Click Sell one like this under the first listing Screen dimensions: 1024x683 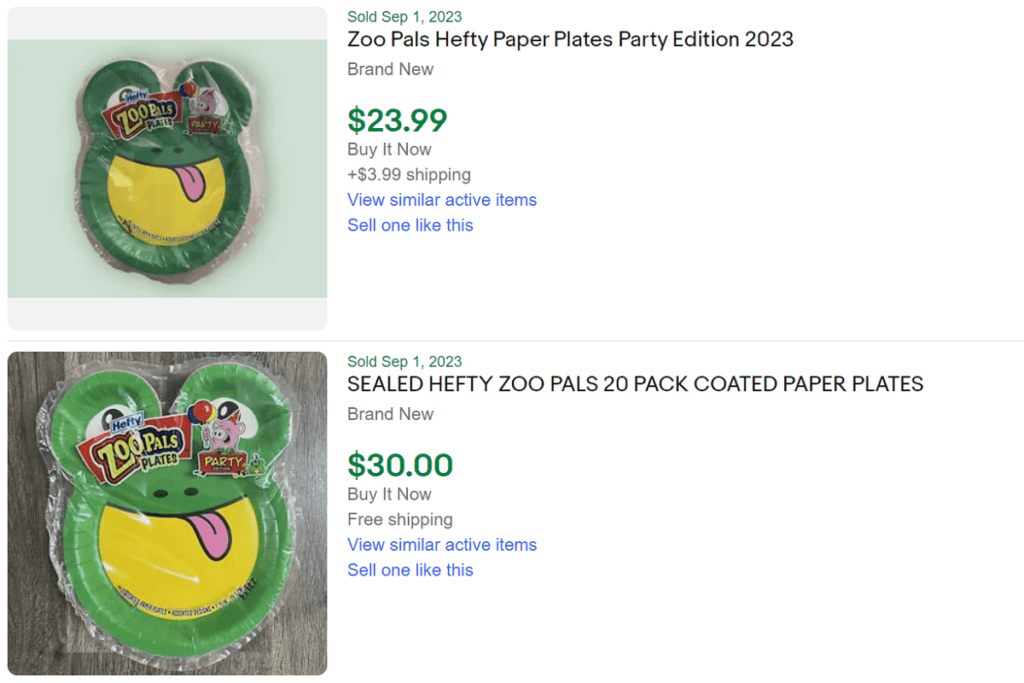coord(410,225)
